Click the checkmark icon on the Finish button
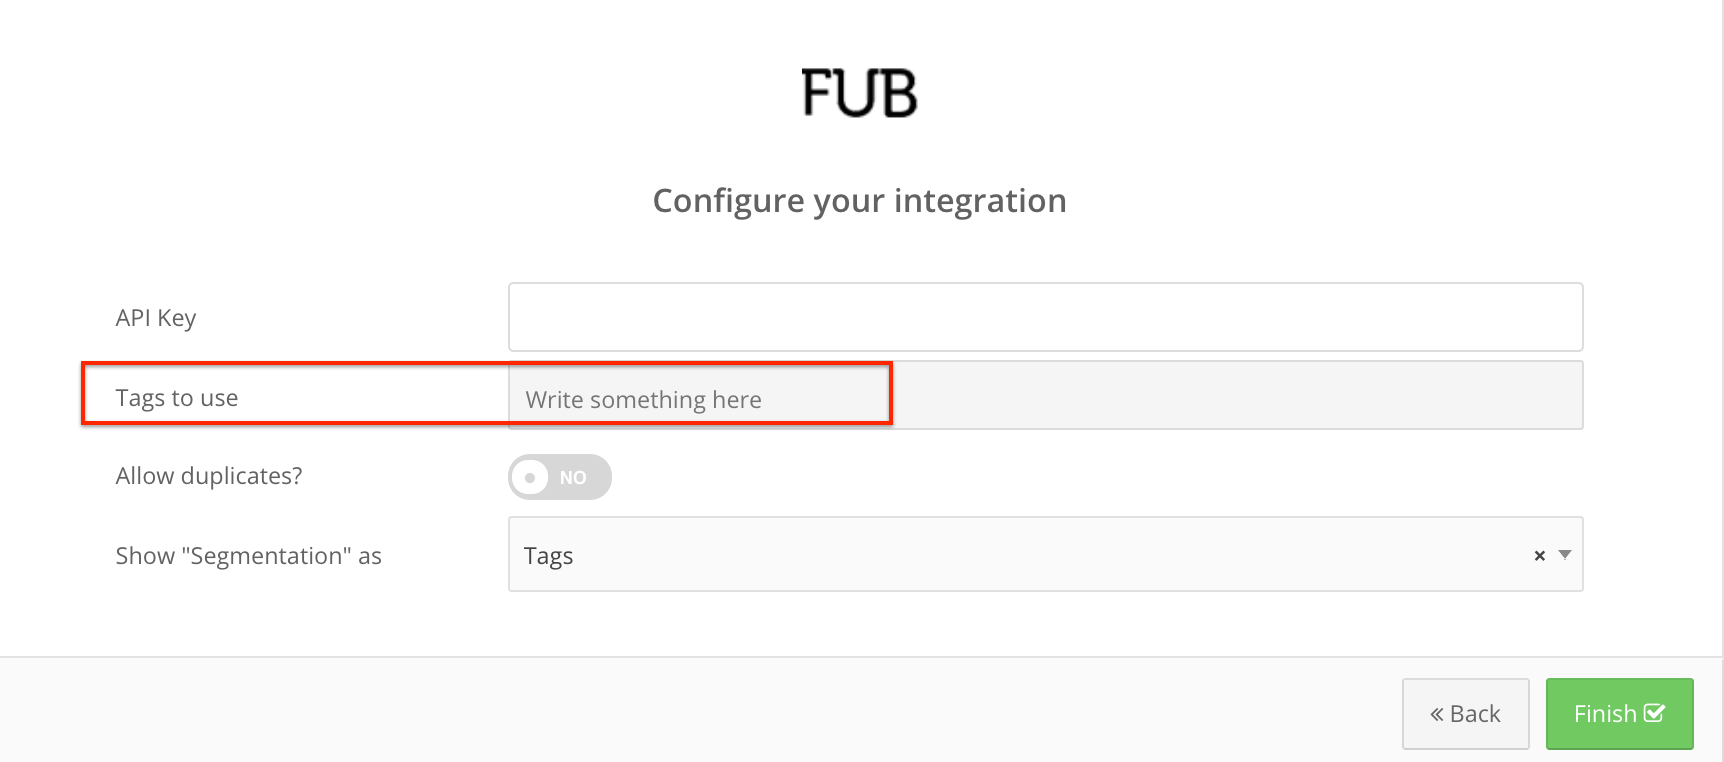Screen dimensions: 1724x762 point(1654,713)
